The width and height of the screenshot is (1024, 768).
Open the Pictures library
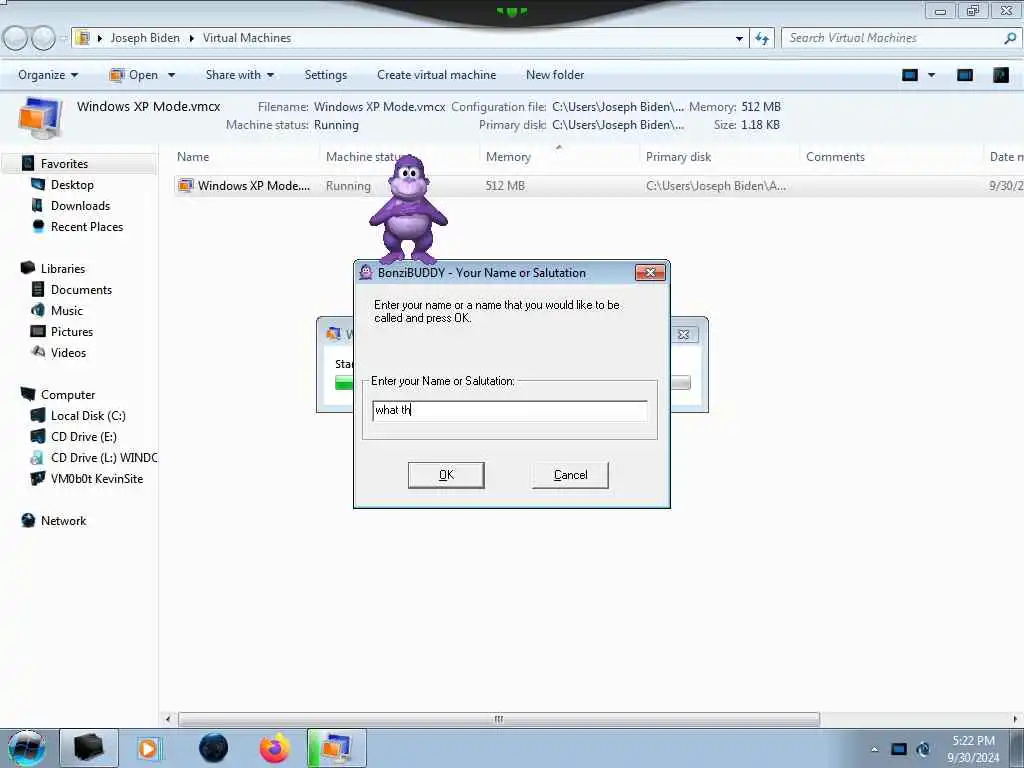[72, 331]
